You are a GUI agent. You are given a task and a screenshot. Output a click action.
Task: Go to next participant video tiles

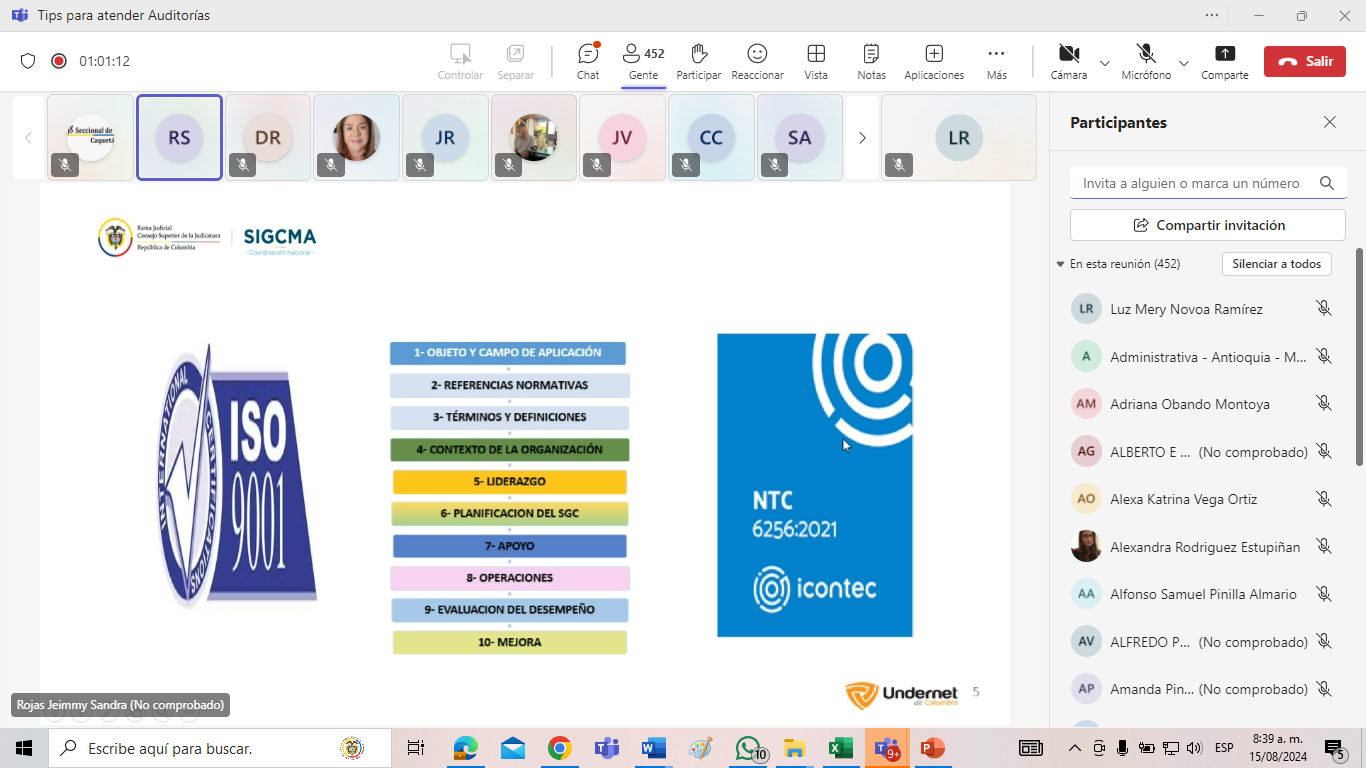862,138
